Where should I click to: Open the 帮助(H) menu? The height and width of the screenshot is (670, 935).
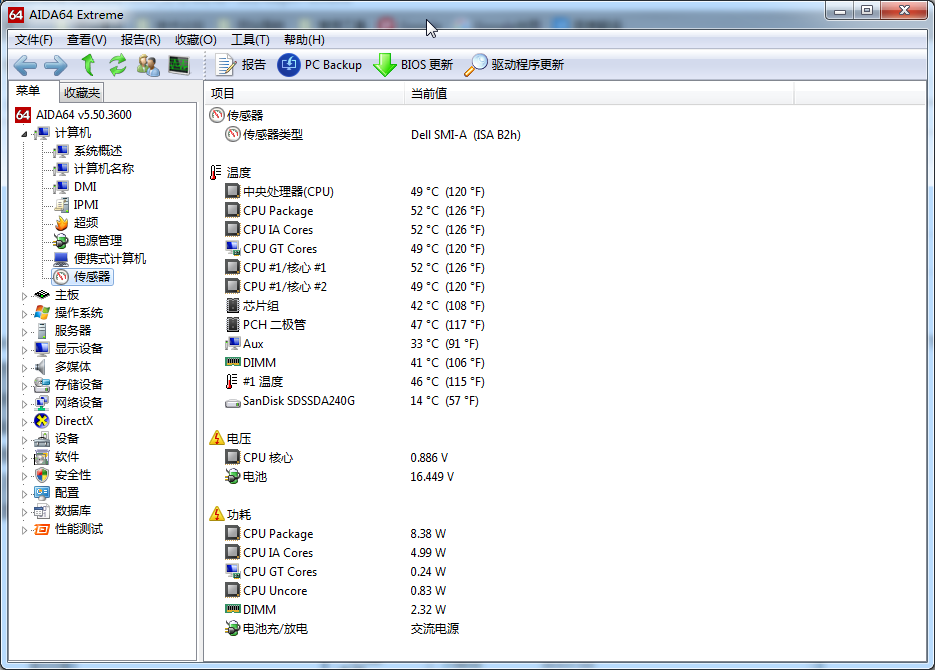coord(304,40)
